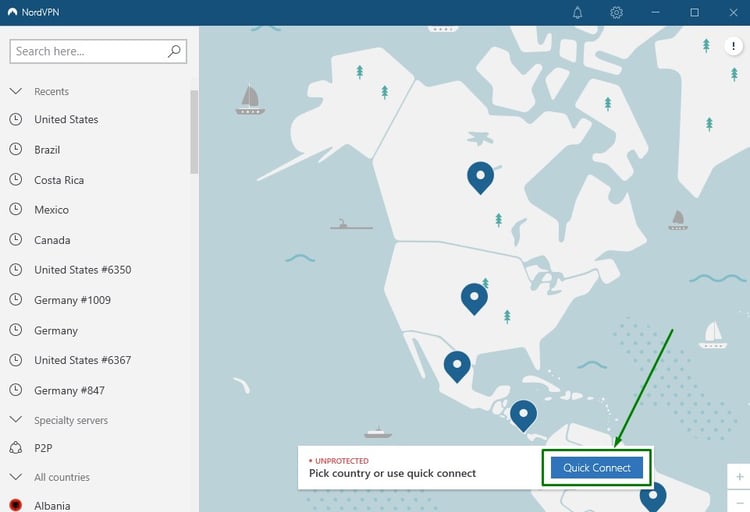Viewport: 750px width, 512px height.
Task: Open the notifications bell
Action: pos(577,12)
